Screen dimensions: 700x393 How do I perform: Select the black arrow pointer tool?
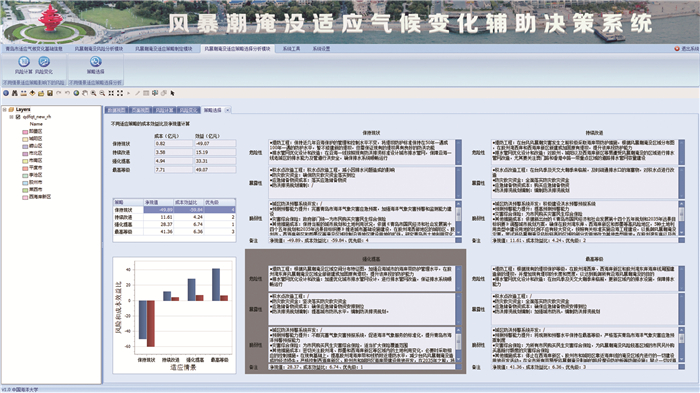[x=172, y=93]
